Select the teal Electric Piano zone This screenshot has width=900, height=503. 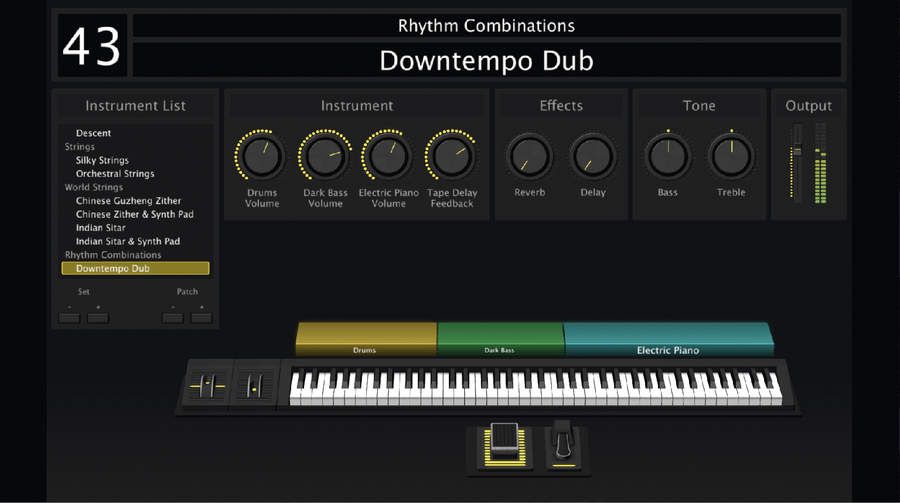[669, 339]
